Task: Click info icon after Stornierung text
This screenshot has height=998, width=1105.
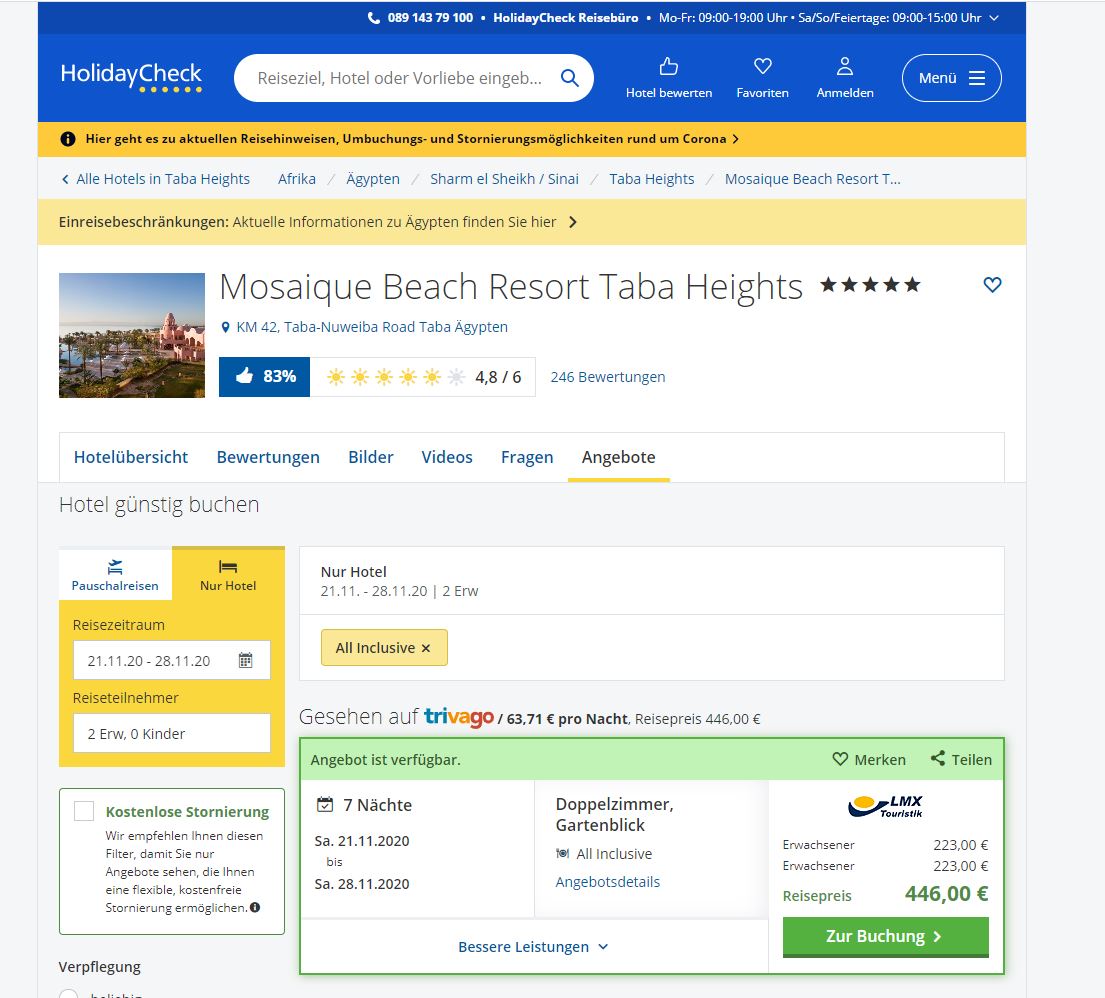Action: coord(255,908)
